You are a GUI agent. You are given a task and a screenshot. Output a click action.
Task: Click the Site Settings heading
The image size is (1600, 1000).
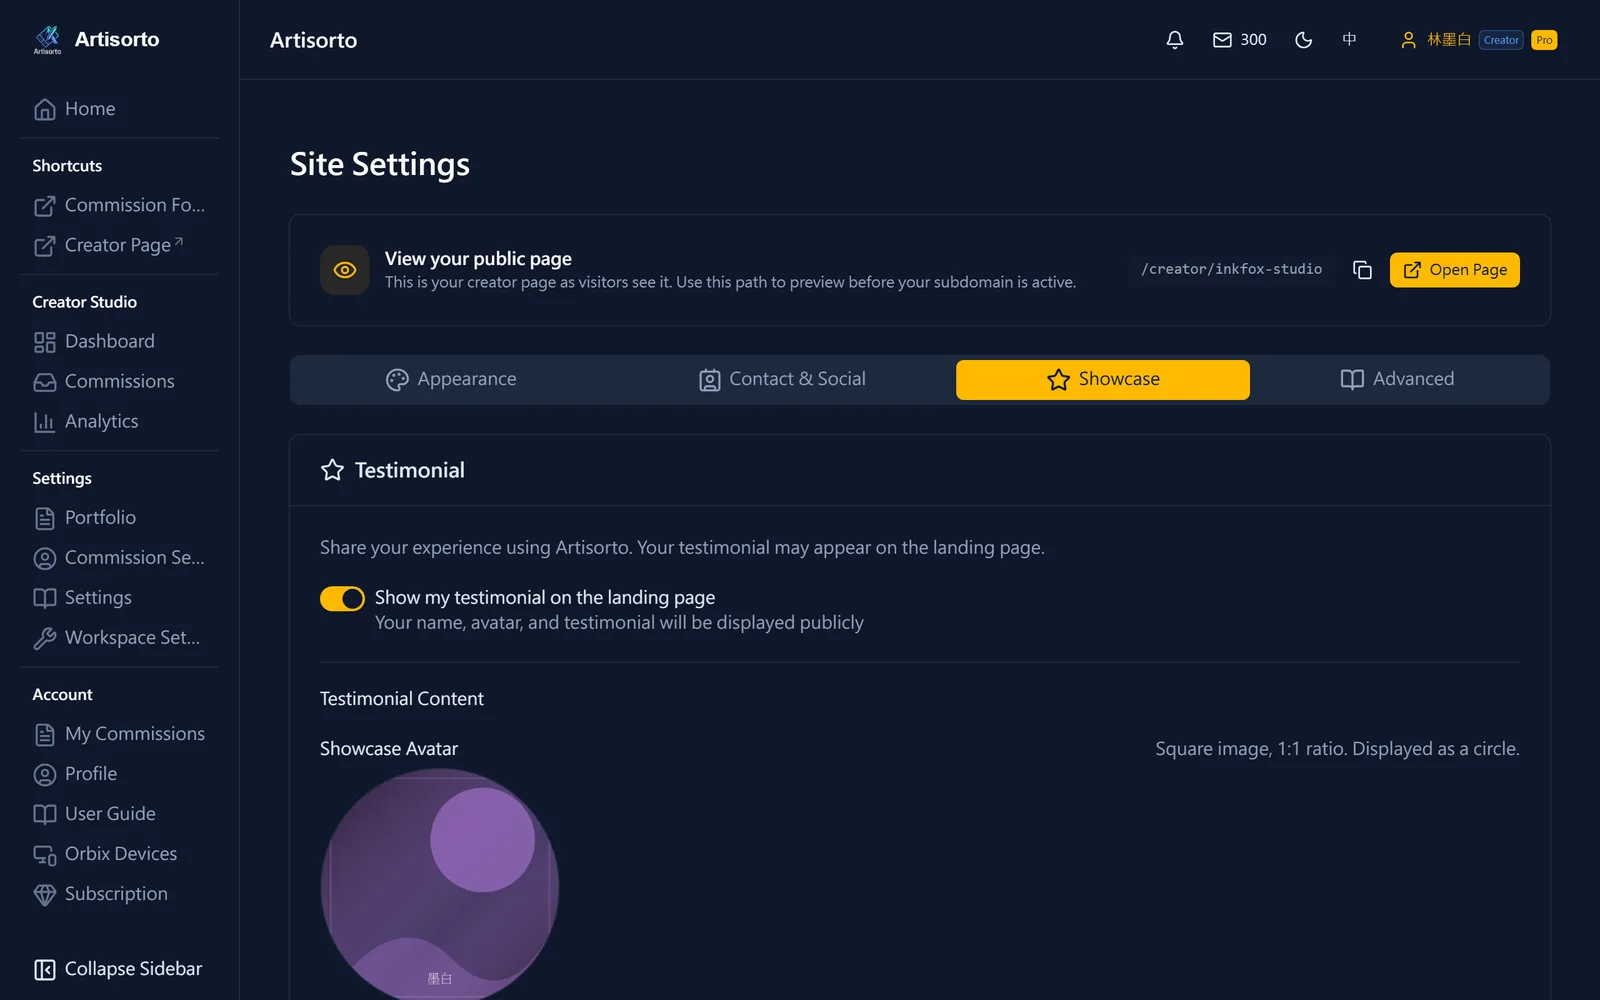click(x=380, y=164)
